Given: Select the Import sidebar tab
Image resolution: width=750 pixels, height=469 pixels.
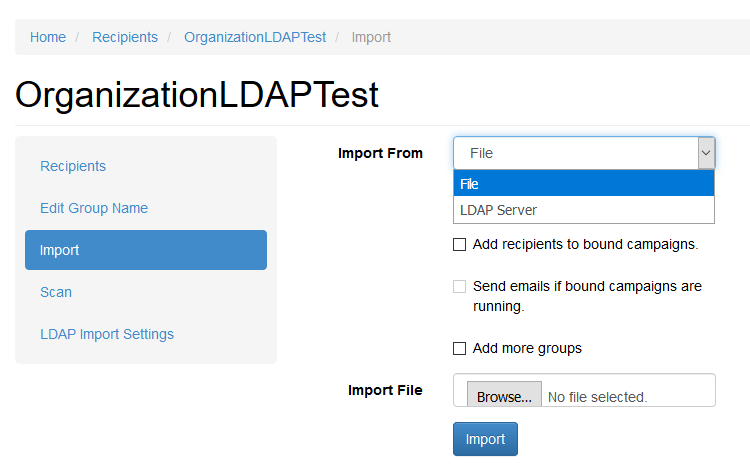Looking at the screenshot, I should click(146, 250).
